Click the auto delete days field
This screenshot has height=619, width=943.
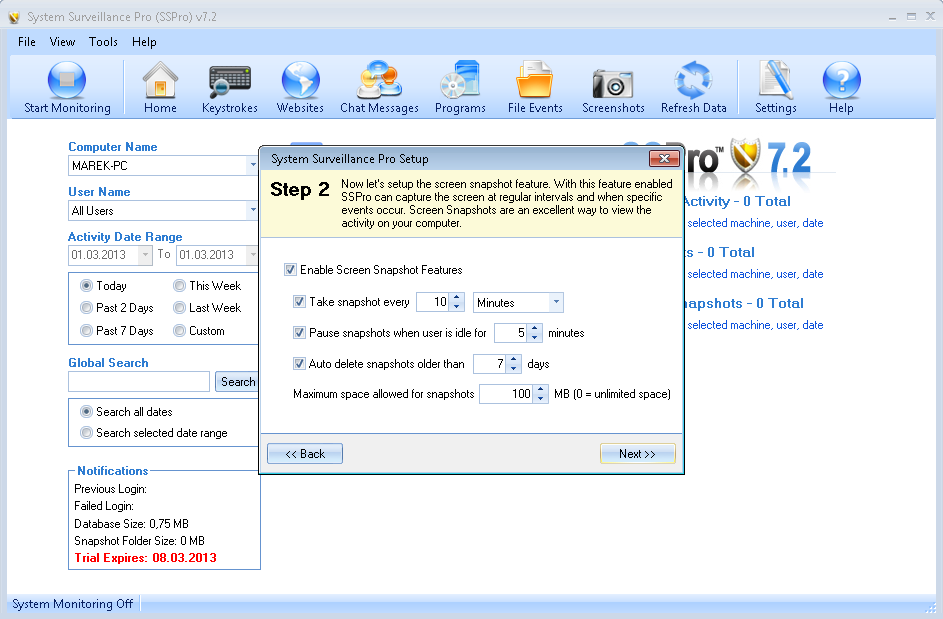[490, 364]
